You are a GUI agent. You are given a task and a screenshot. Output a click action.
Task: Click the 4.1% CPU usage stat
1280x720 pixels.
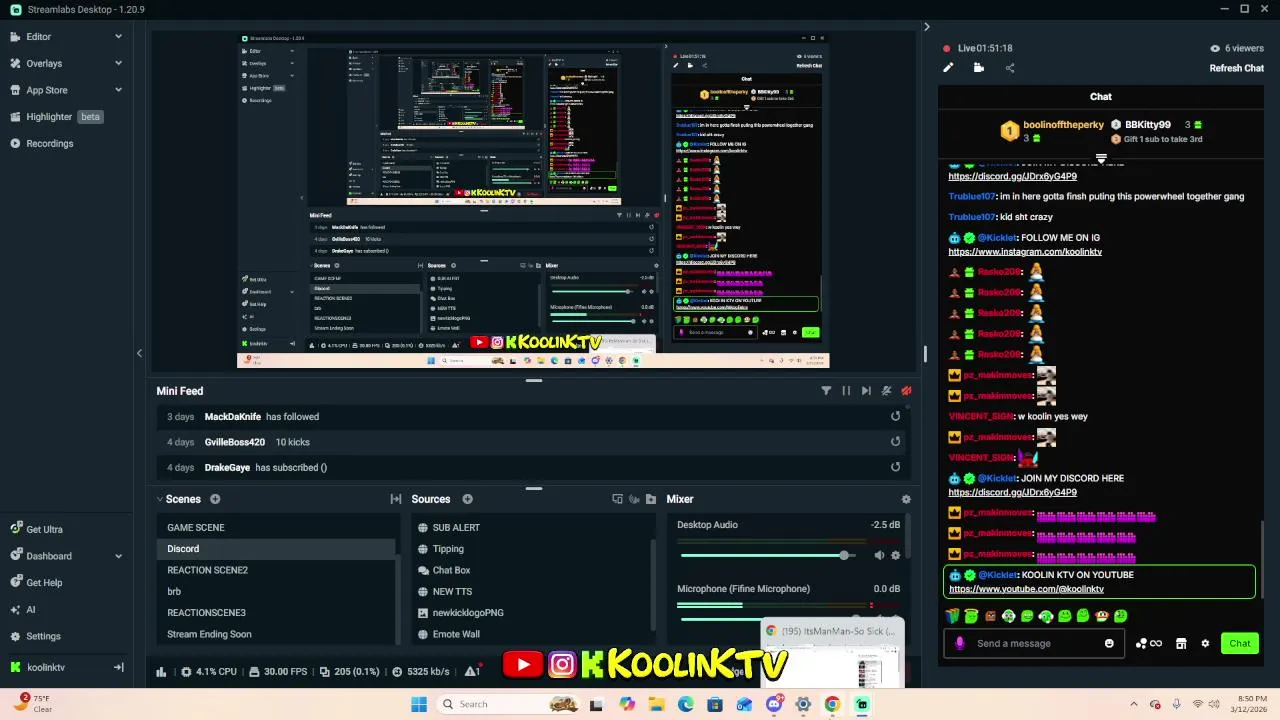[208, 672]
